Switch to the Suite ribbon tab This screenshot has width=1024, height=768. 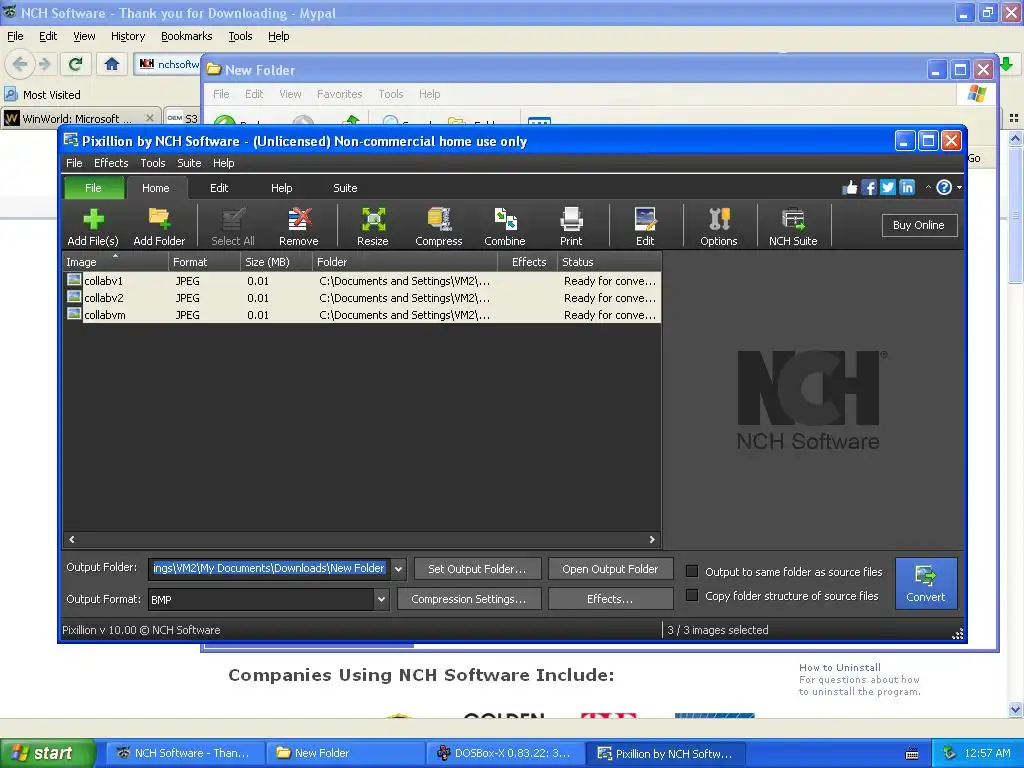(x=345, y=188)
